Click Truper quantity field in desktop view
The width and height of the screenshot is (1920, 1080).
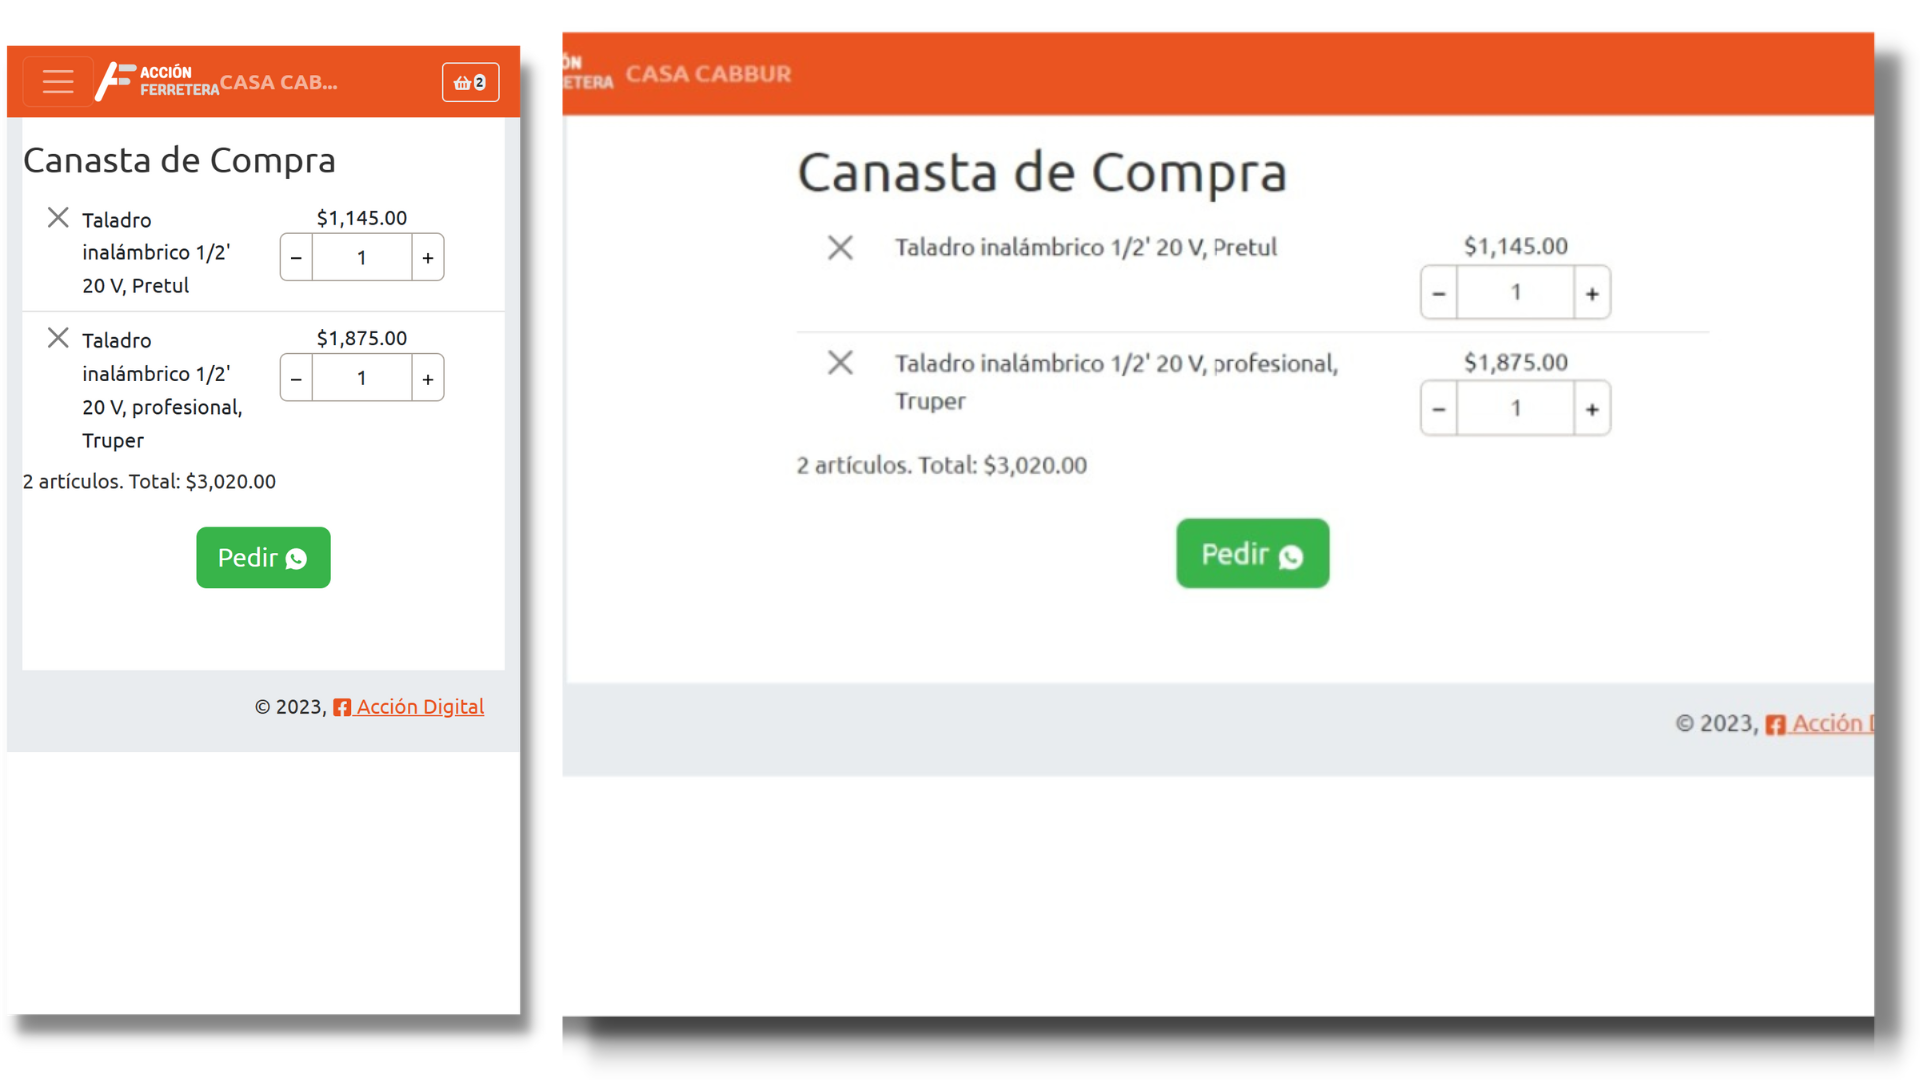coord(1515,409)
